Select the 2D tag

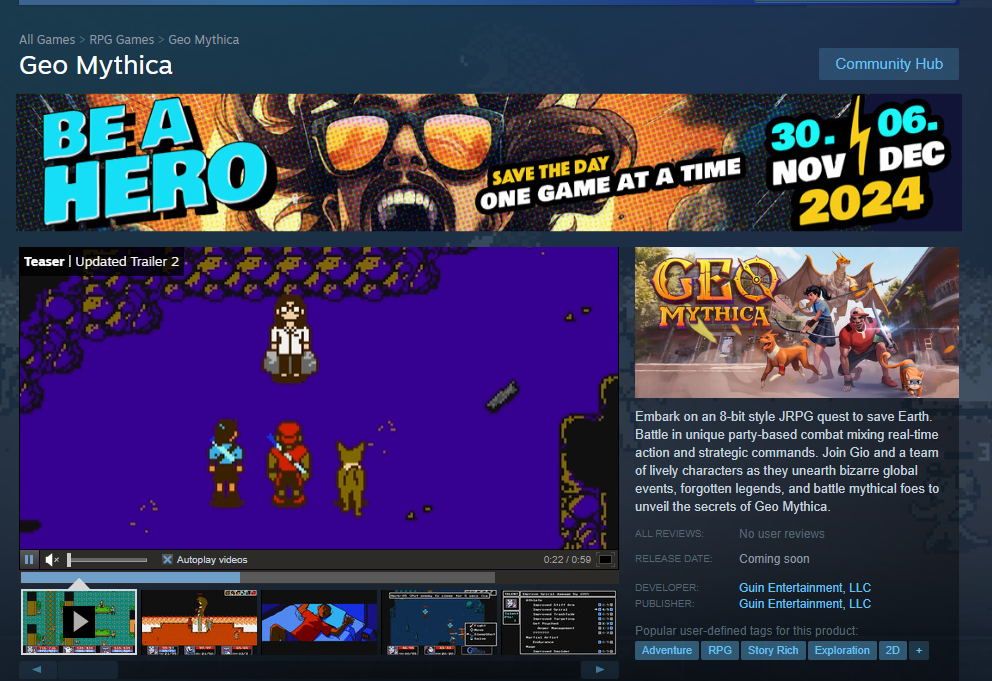click(x=893, y=651)
